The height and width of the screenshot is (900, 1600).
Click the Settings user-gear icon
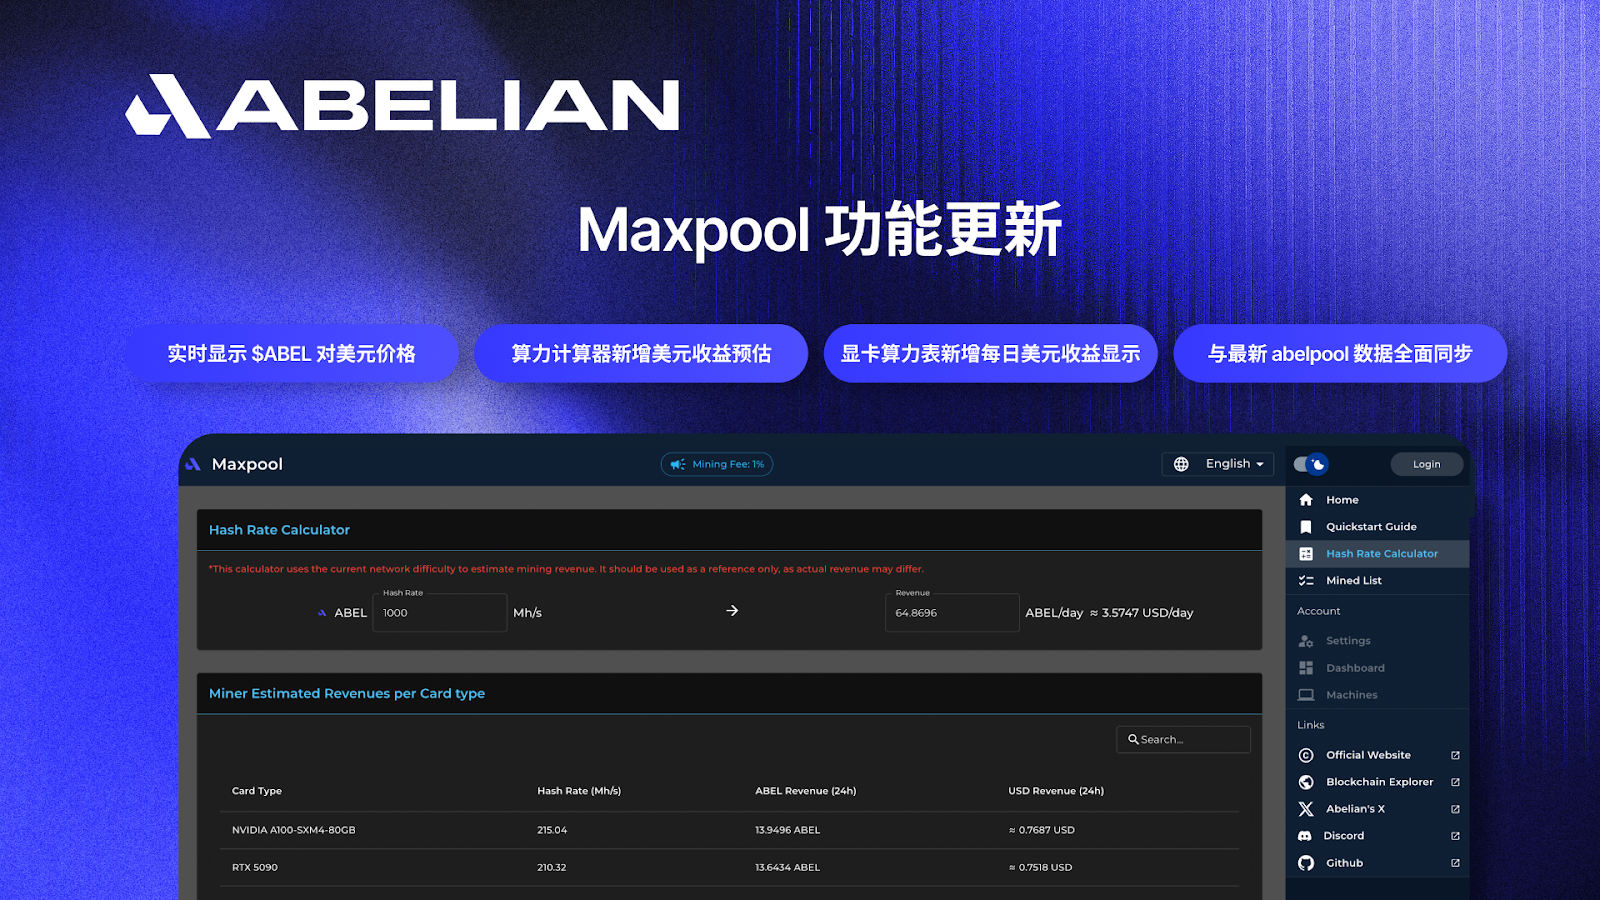pyautogui.click(x=1306, y=641)
